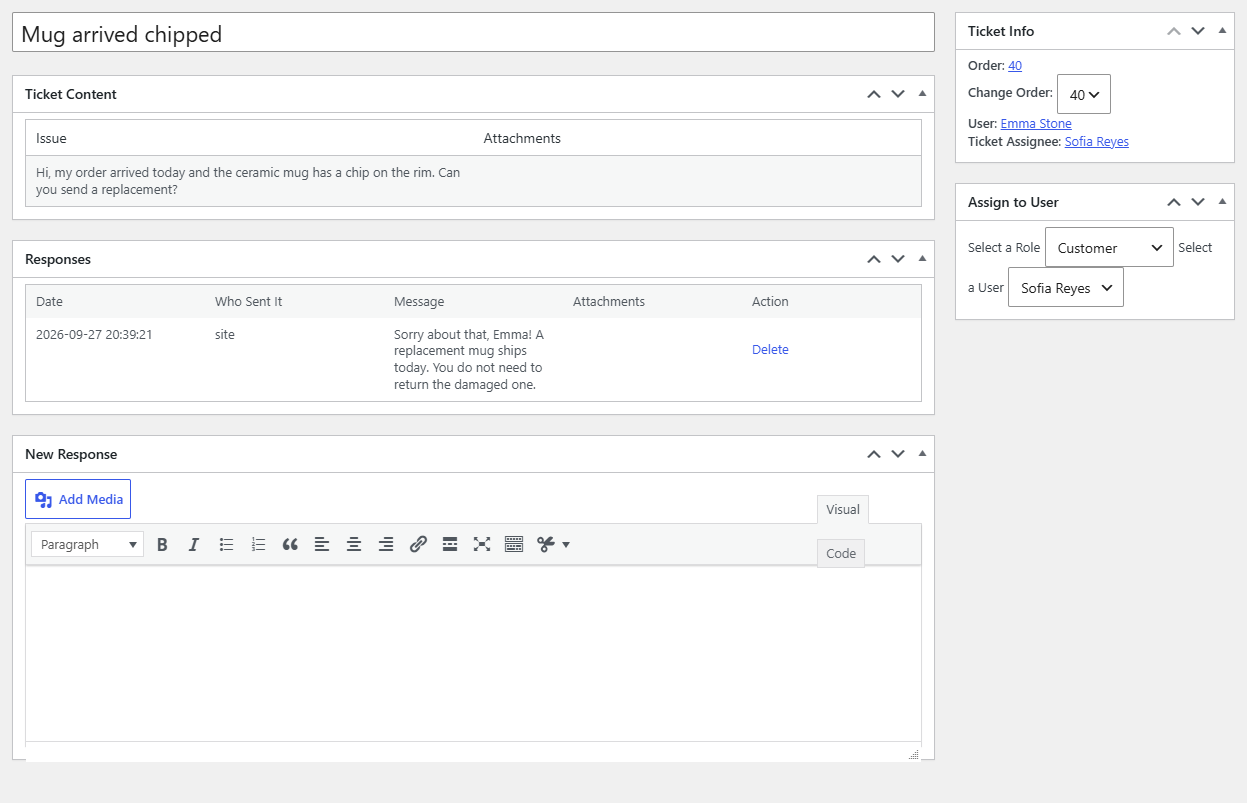
Task: Open order 40 link
Action: tap(1015, 65)
